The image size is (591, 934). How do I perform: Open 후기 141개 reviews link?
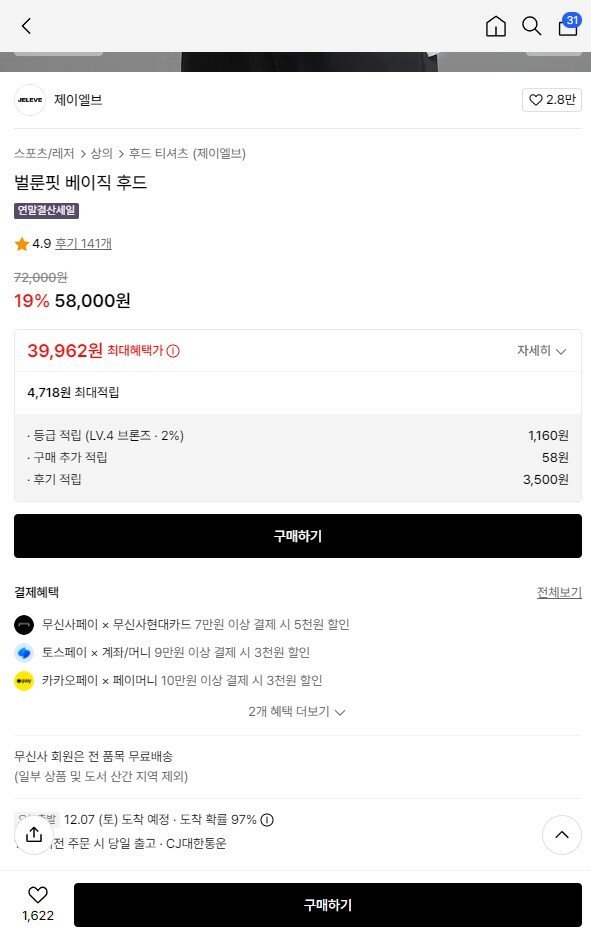pos(83,244)
